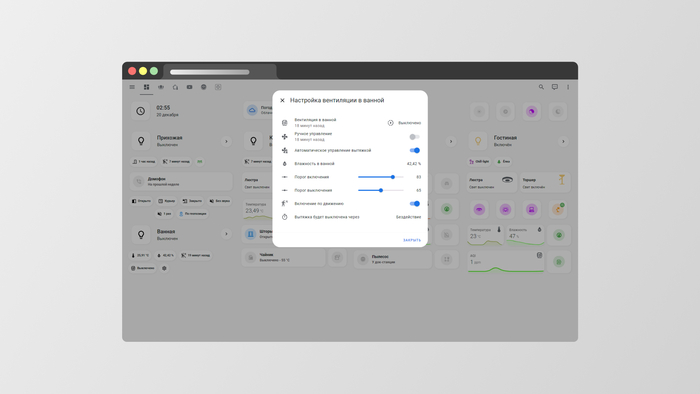Viewport: 700px width, 394px height.
Task: Expand the Ванная room chevron
Action: pos(226,234)
